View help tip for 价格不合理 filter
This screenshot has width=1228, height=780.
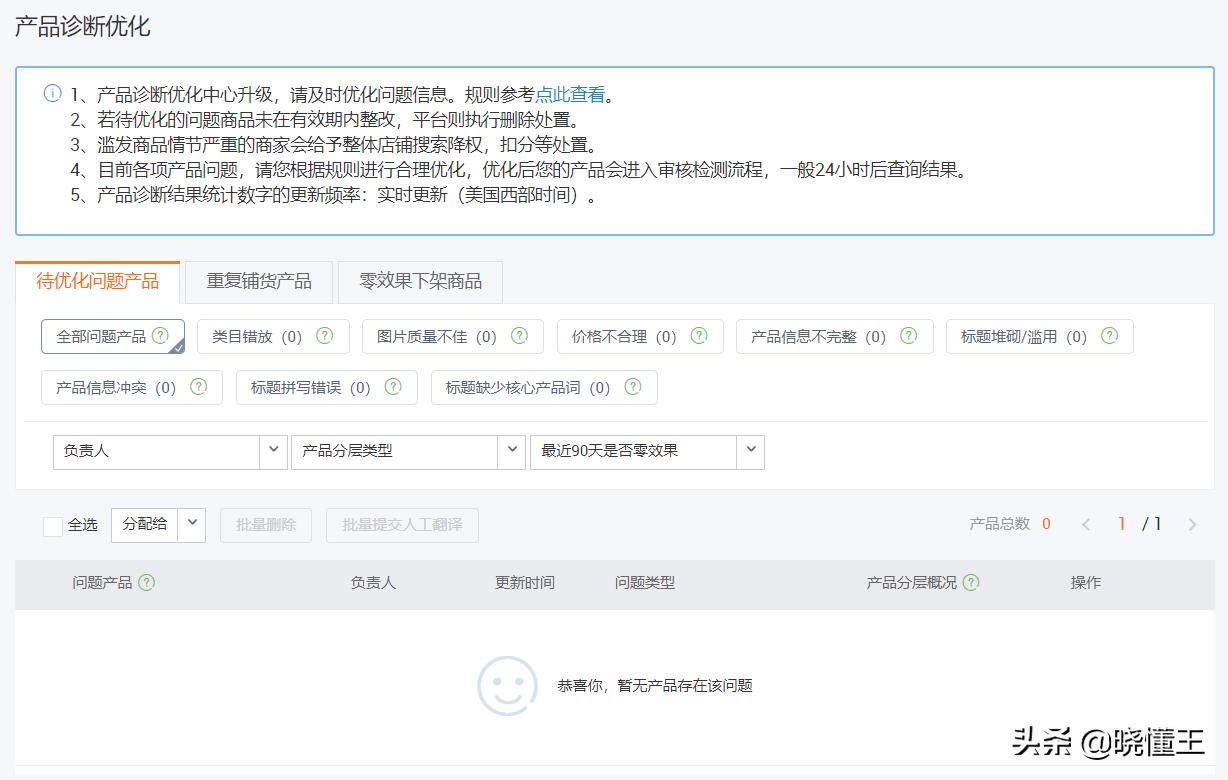click(x=698, y=337)
